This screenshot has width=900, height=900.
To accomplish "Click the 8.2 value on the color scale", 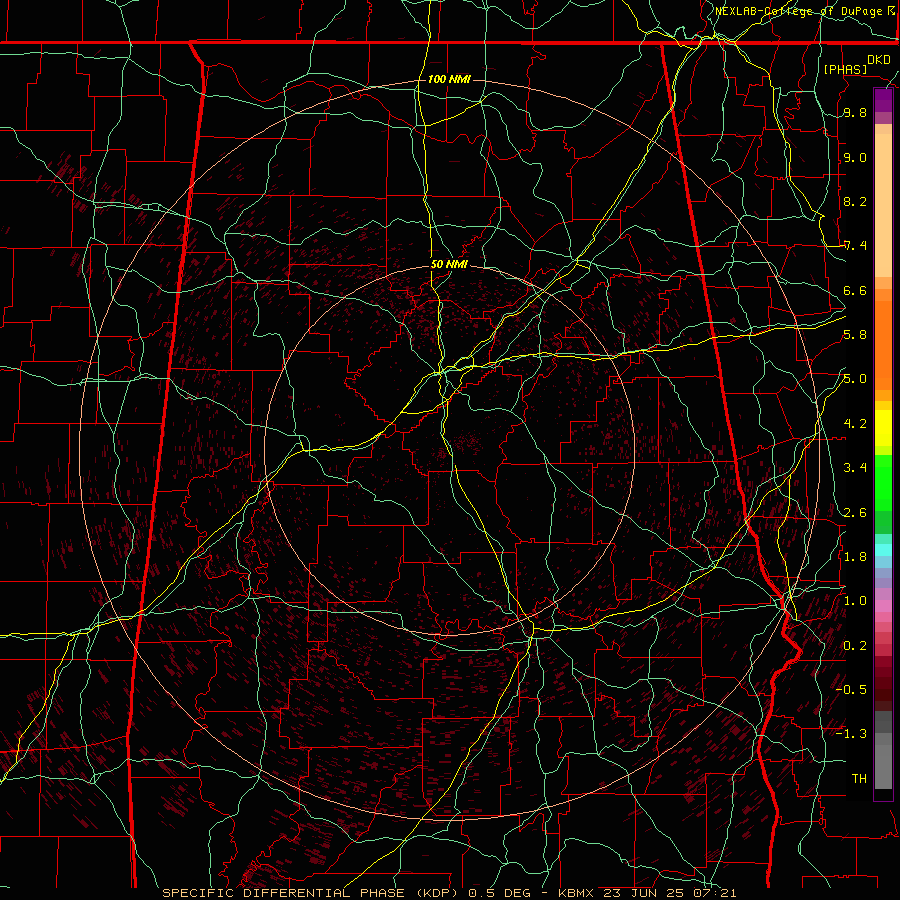I will click(855, 201).
